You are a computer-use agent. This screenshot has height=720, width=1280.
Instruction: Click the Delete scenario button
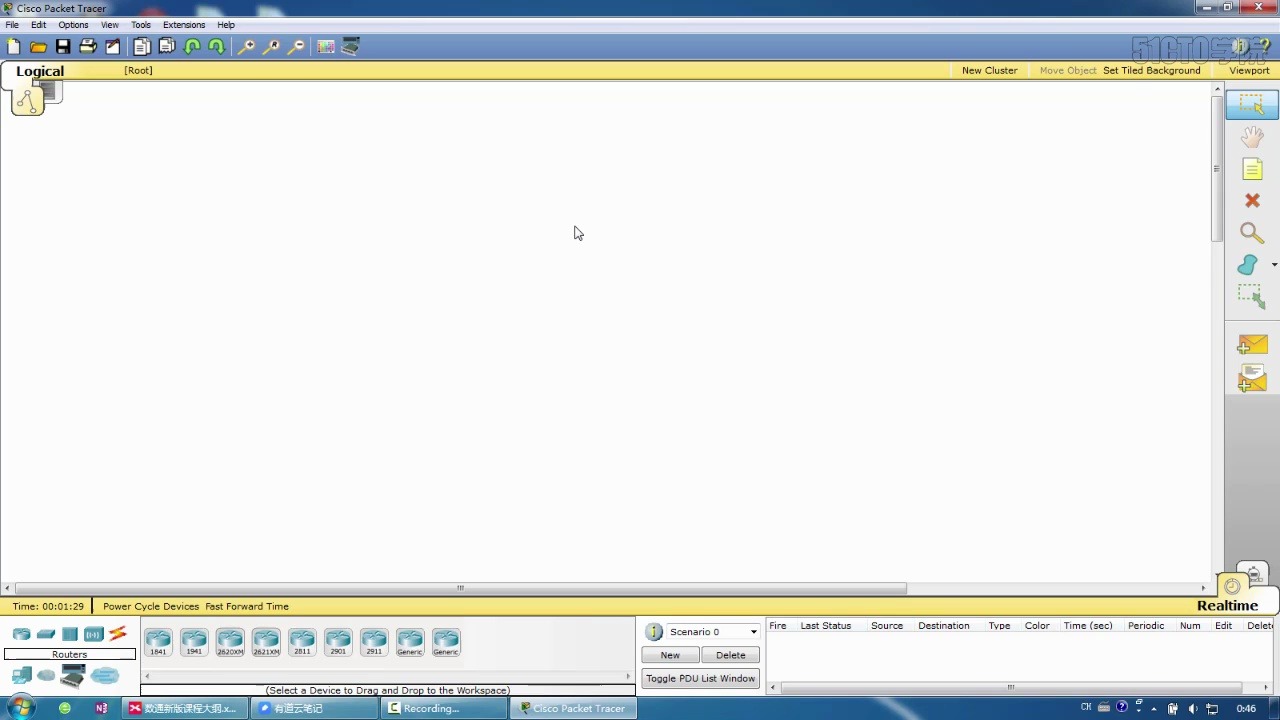pos(730,655)
